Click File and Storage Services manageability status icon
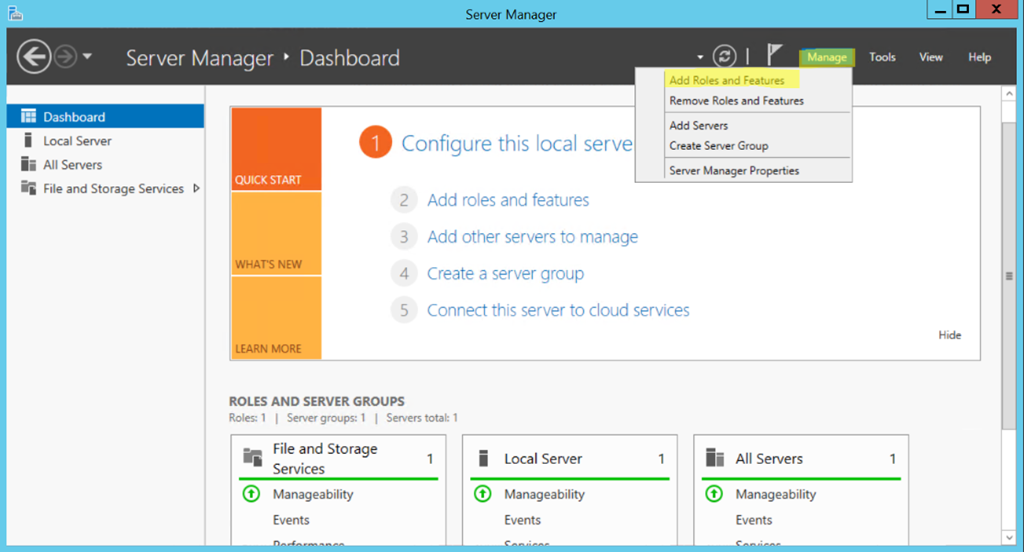Viewport: 1024px width, 552px height. (251, 494)
